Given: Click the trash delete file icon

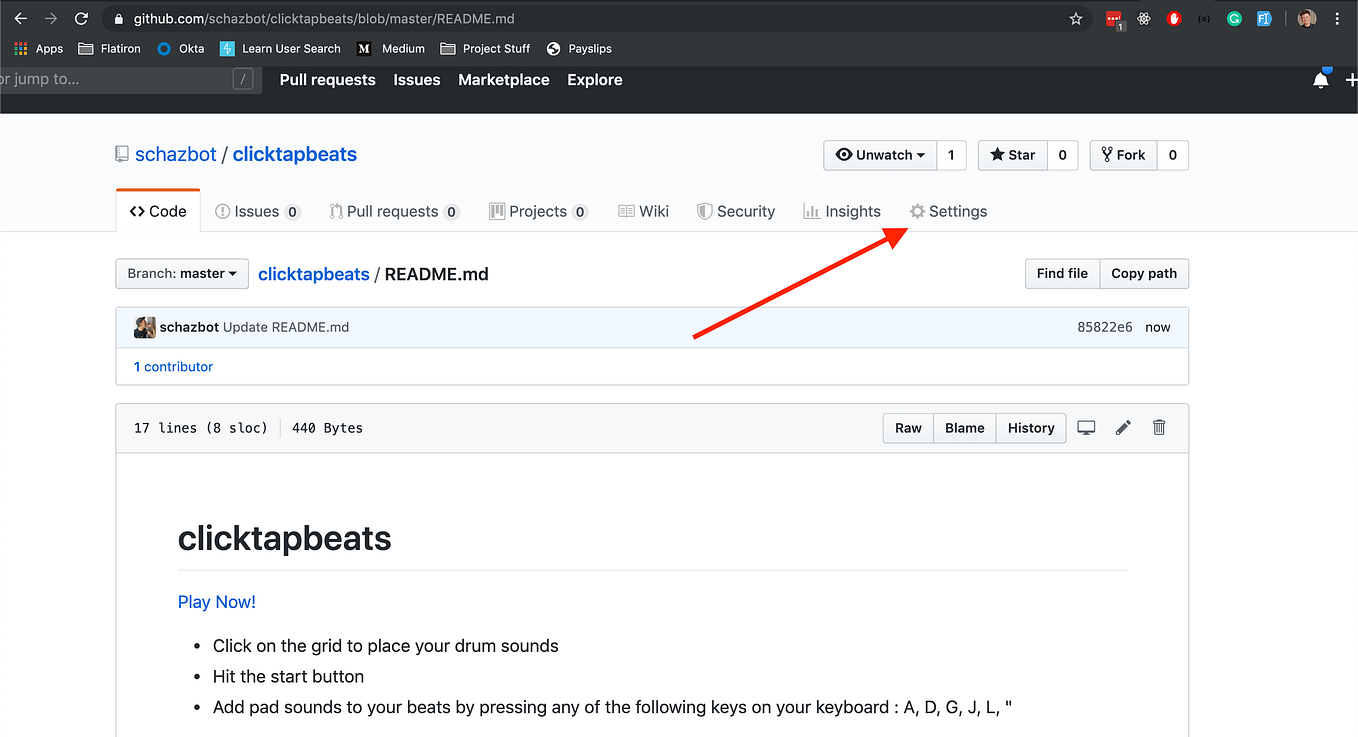Looking at the screenshot, I should 1159,428.
